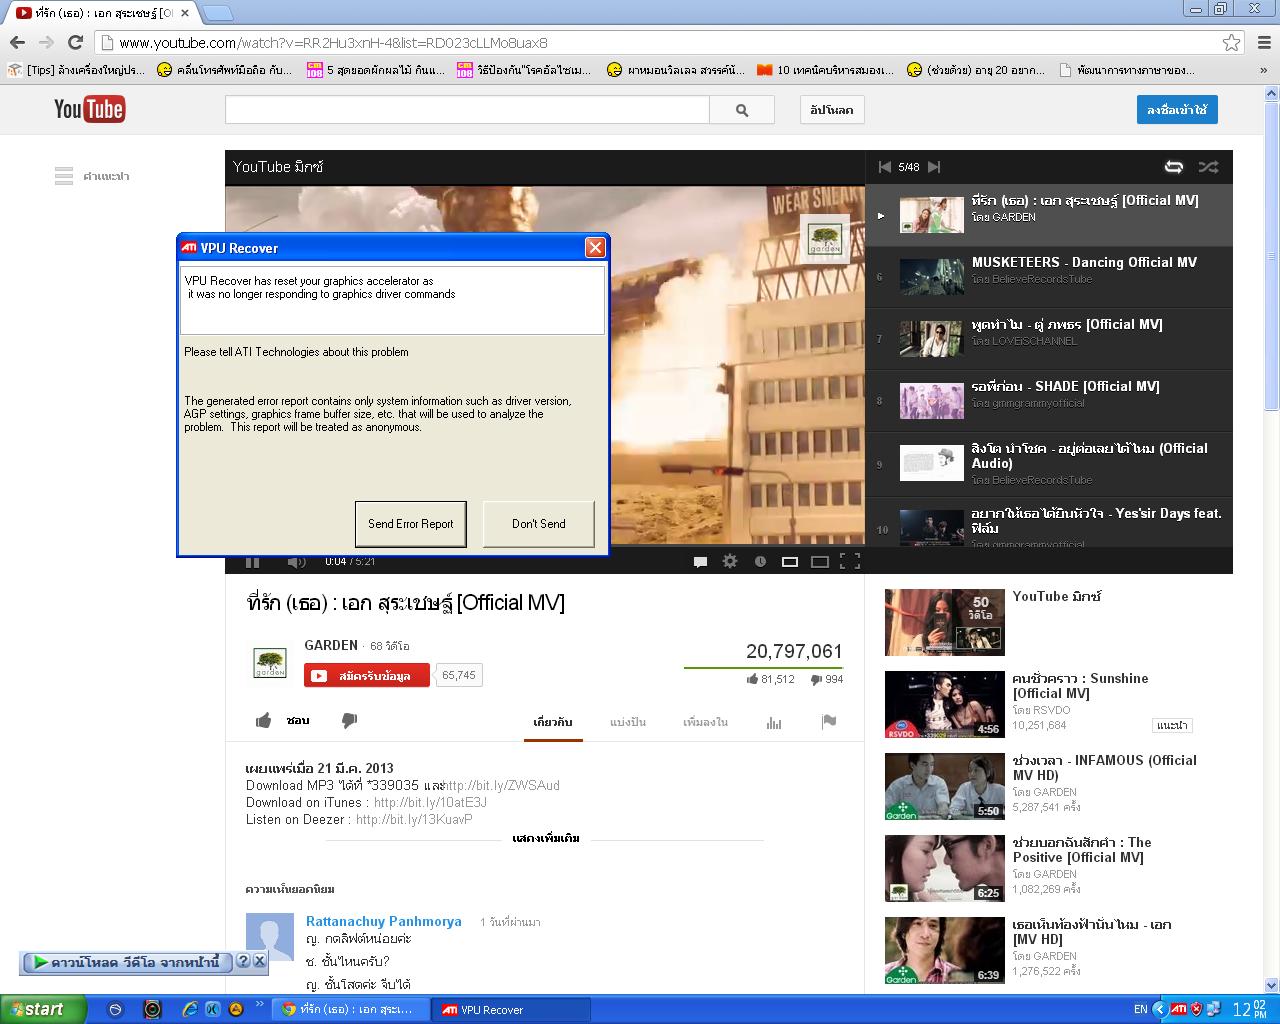
Task: Go back using Chrome's back arrow
Action: (17, 42)
